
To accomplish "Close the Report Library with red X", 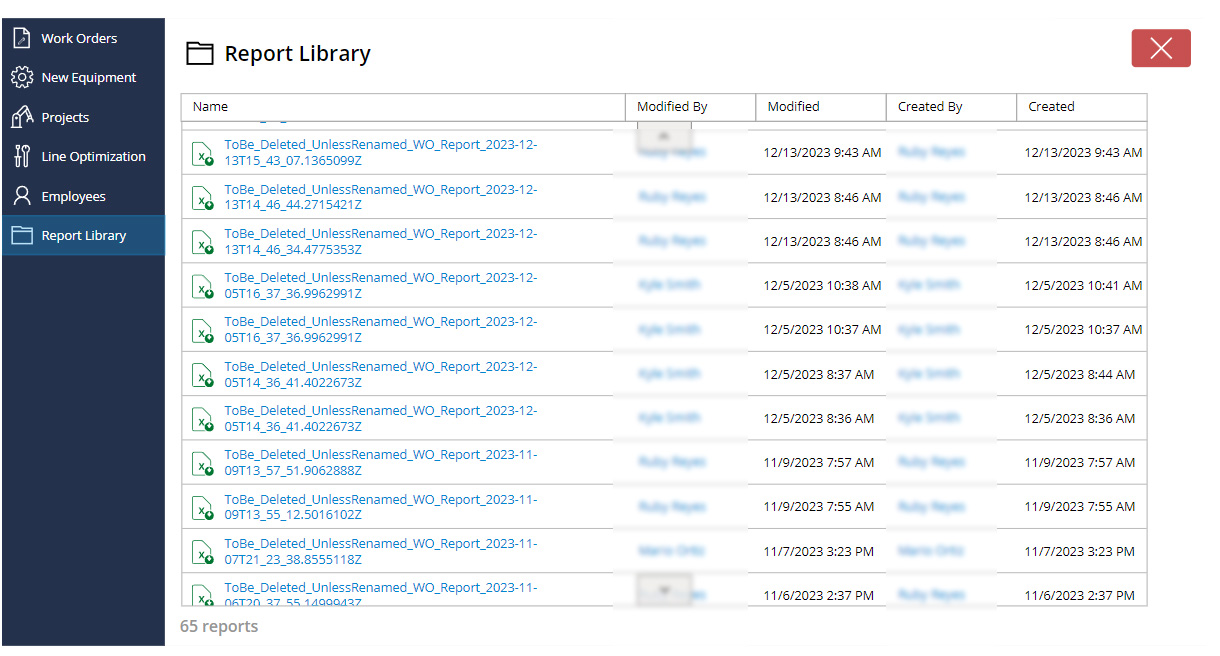I will point(1160,48).
